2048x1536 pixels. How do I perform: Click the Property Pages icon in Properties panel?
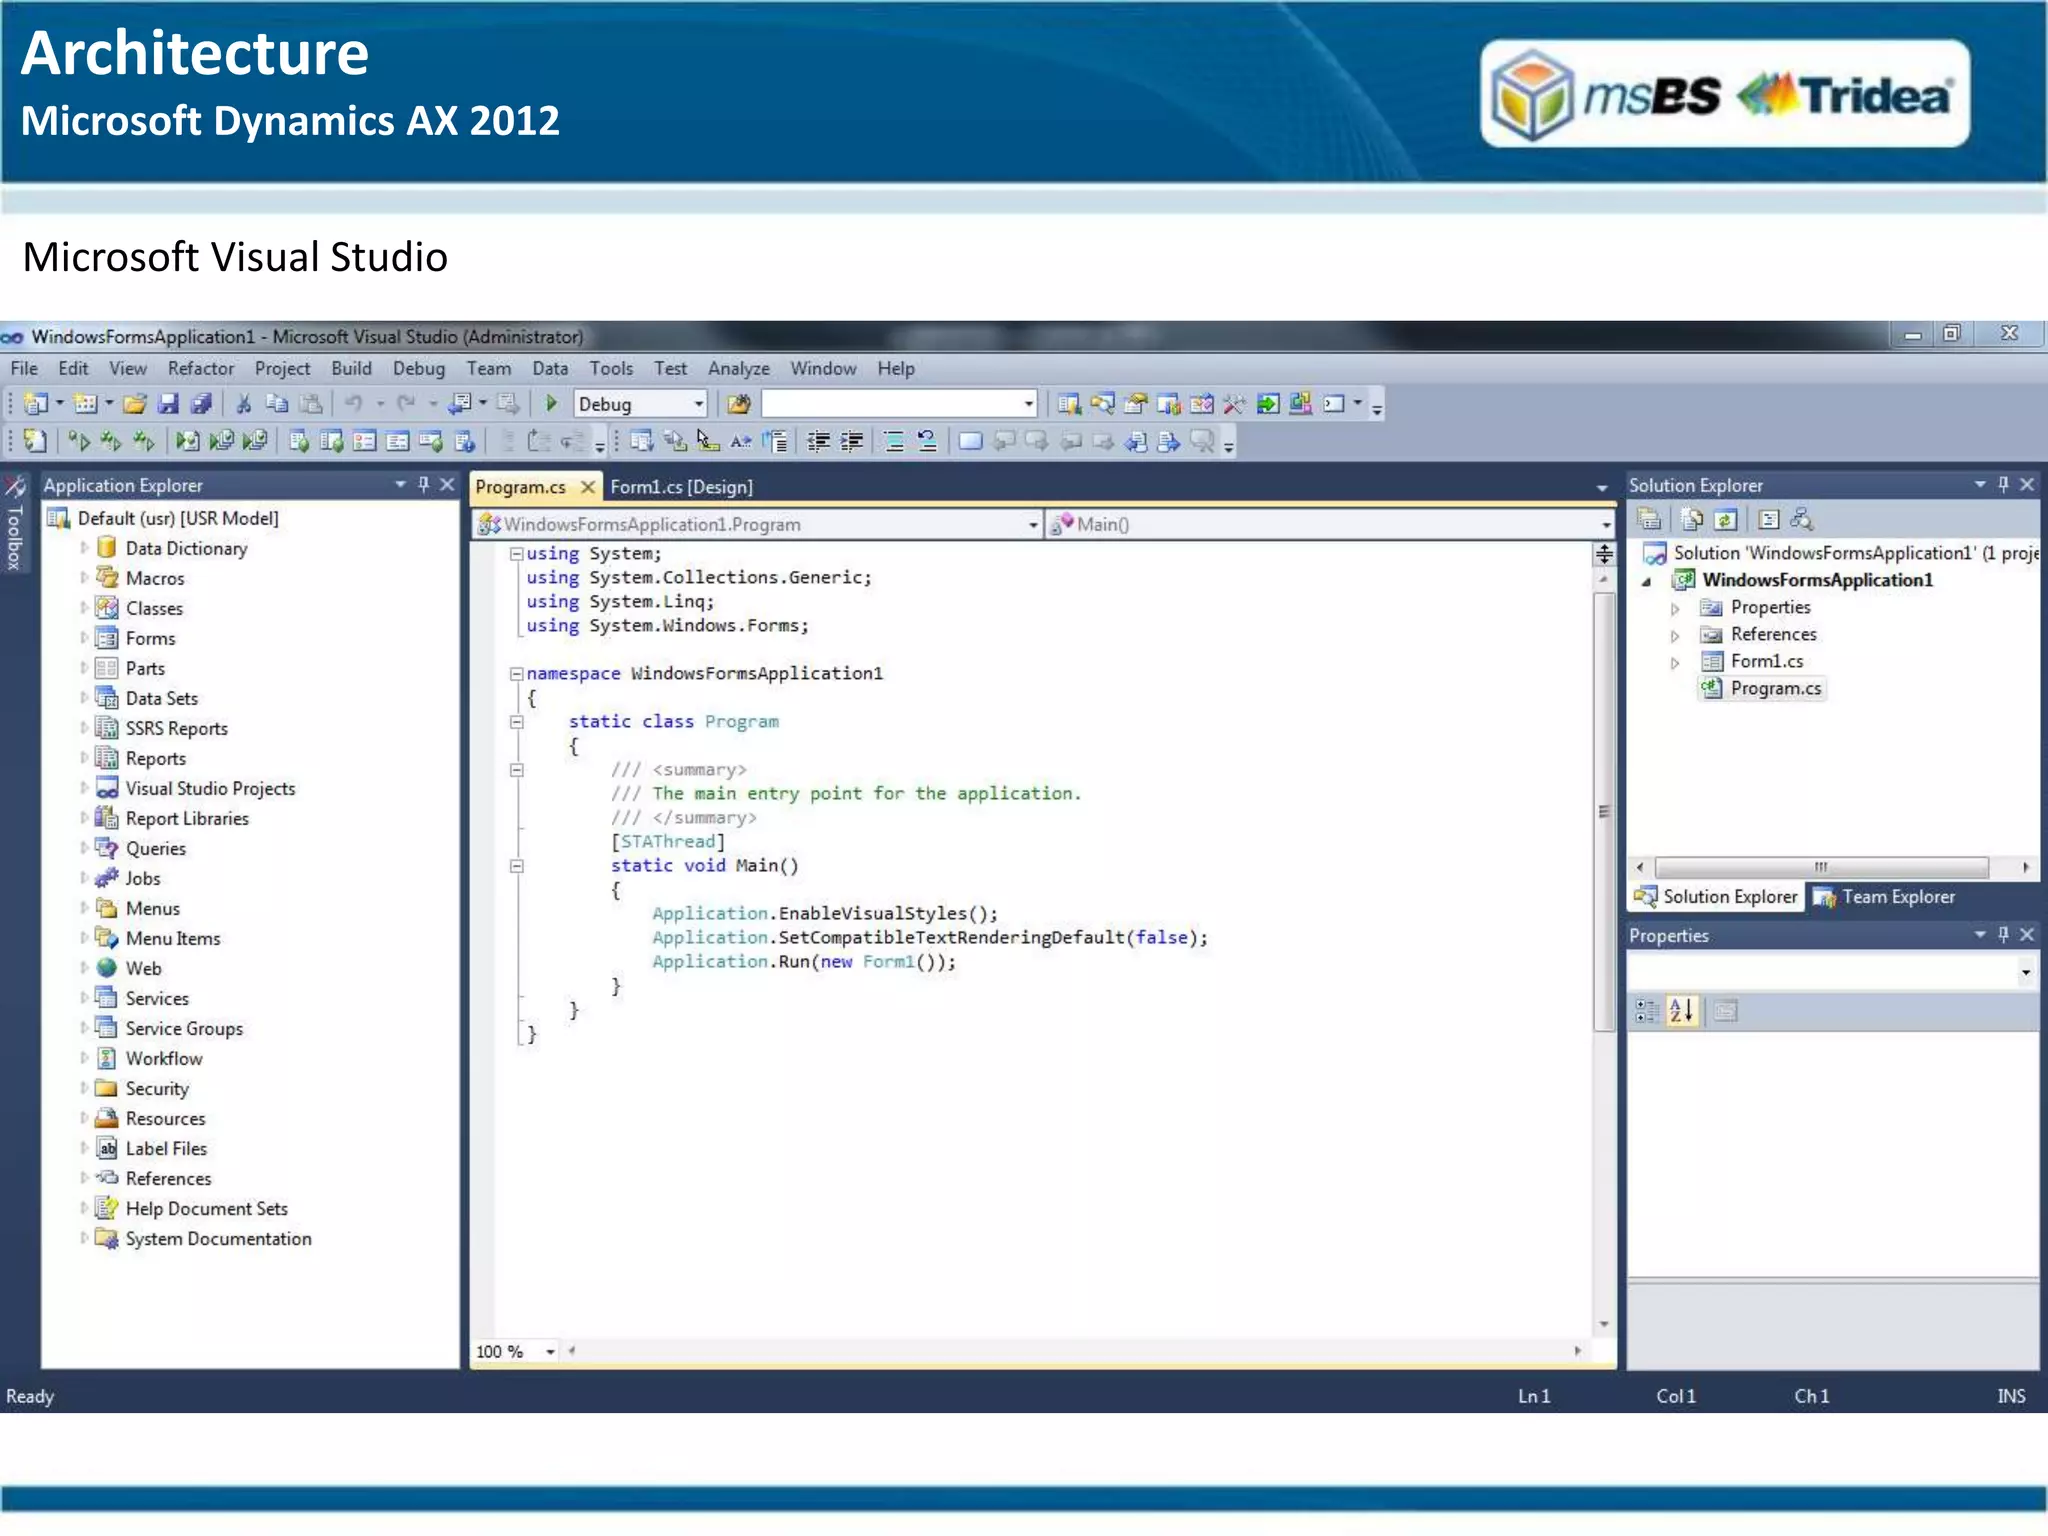(1725, 1011)
